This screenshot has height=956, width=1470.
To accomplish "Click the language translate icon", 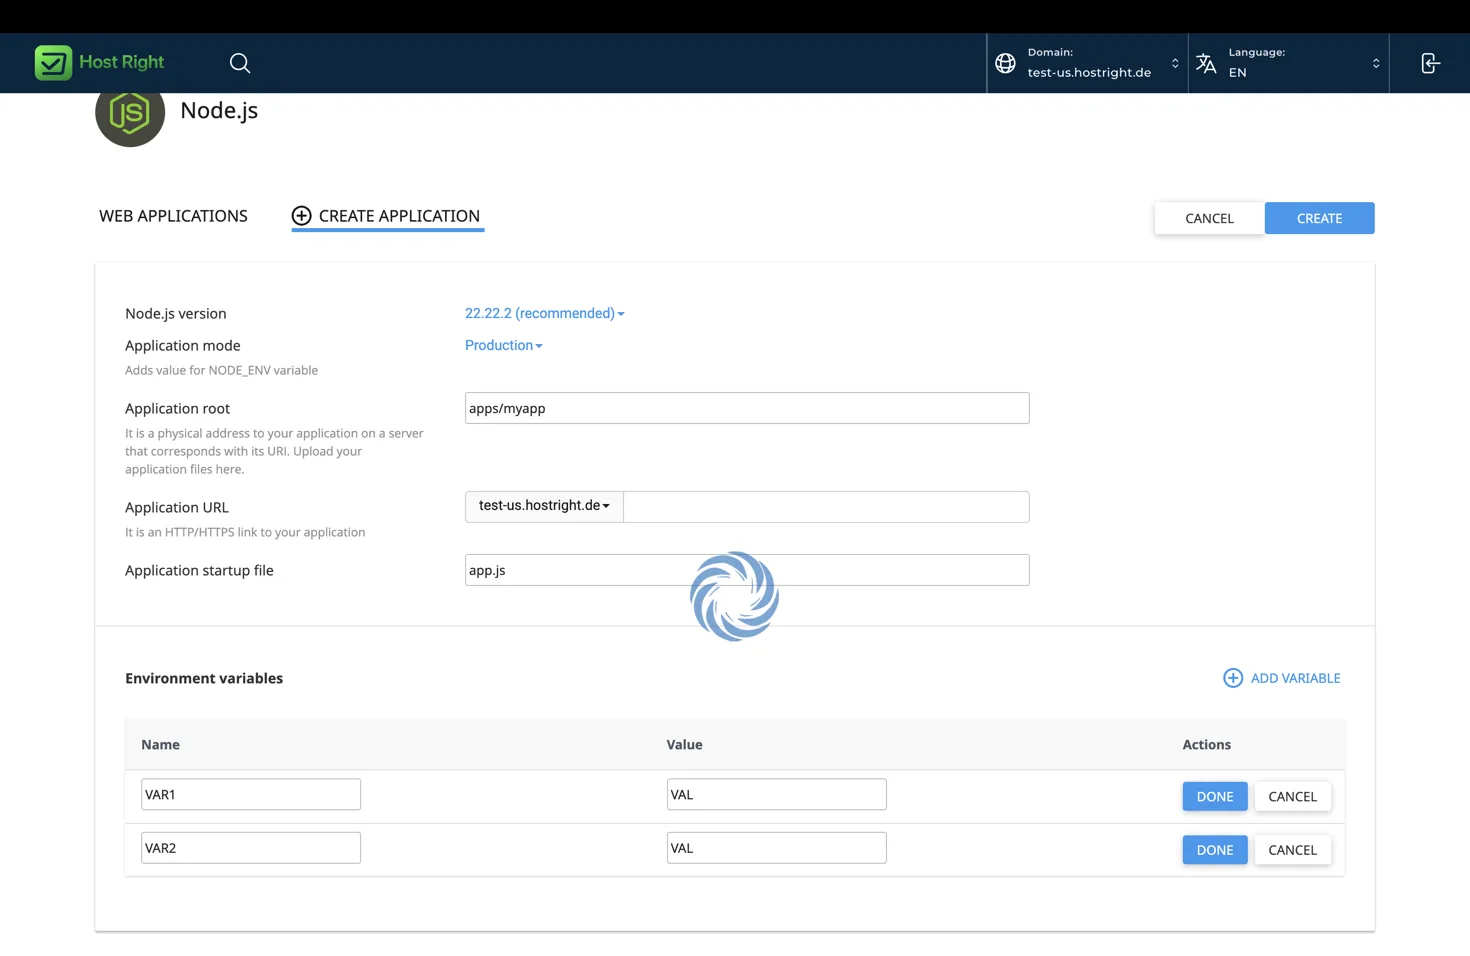I will pos(1206,63).
